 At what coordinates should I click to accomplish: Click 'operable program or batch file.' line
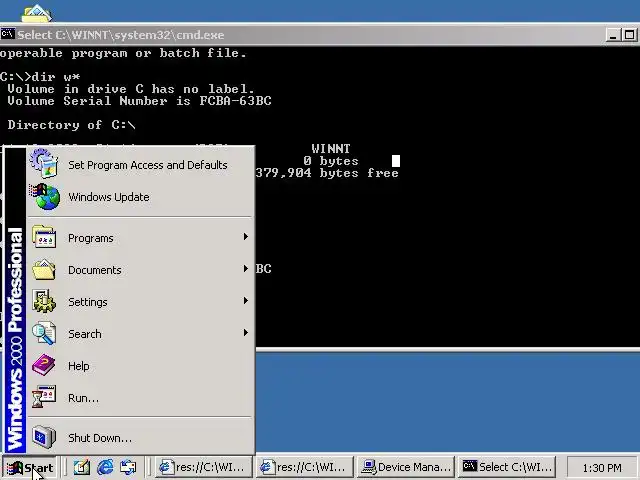pyautogui.click(x=123, y=53)
